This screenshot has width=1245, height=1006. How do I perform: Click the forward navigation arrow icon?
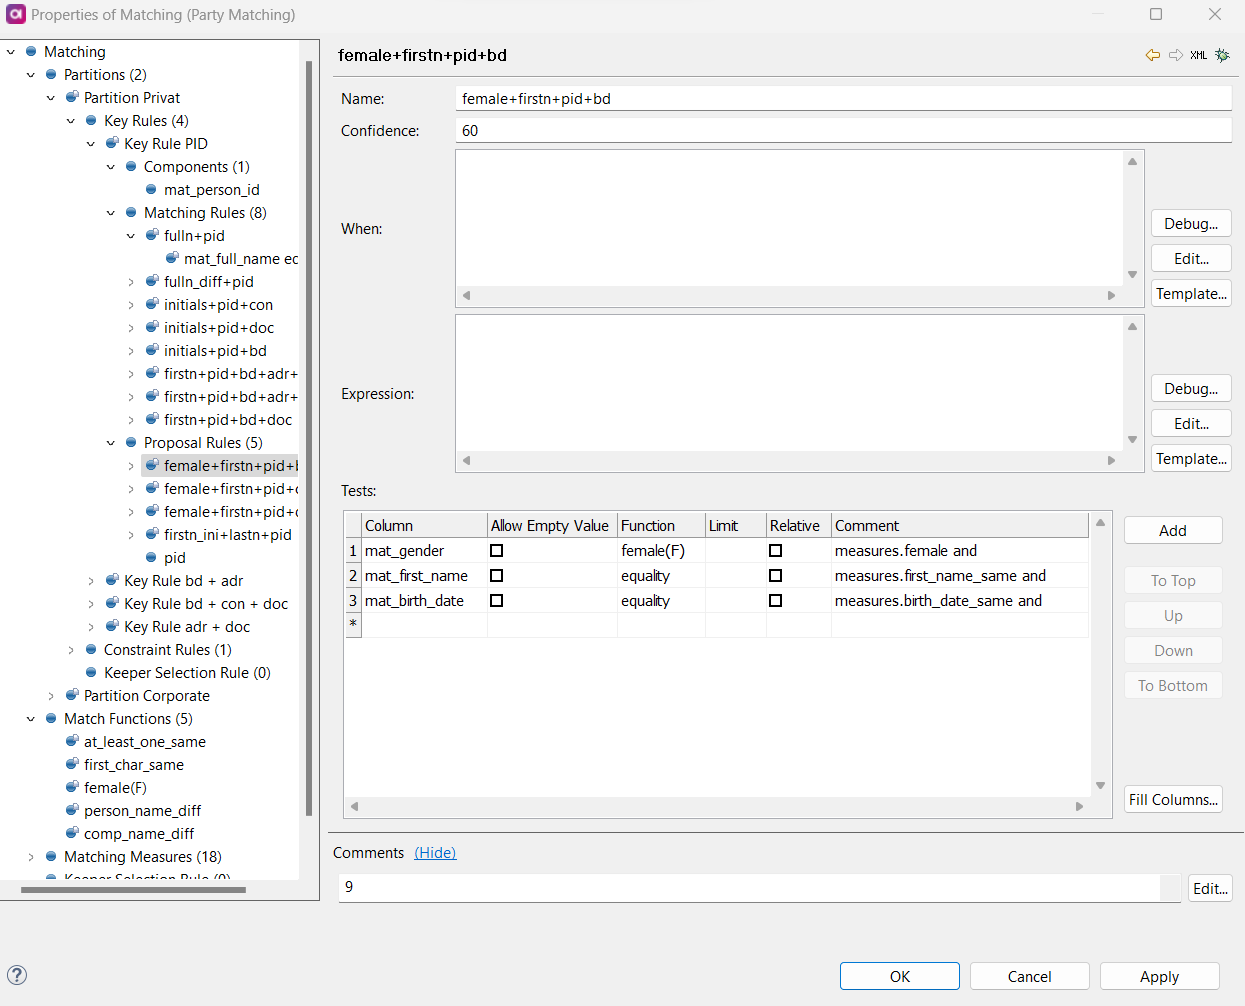(1176, 55)
